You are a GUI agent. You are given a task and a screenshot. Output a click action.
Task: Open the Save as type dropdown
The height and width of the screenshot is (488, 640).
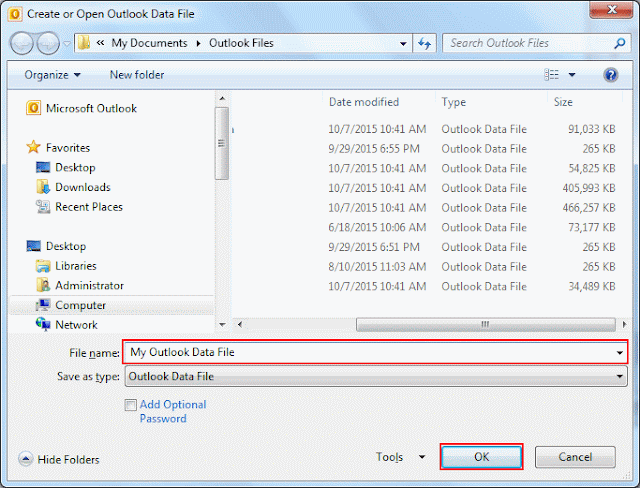pos(376,376)
